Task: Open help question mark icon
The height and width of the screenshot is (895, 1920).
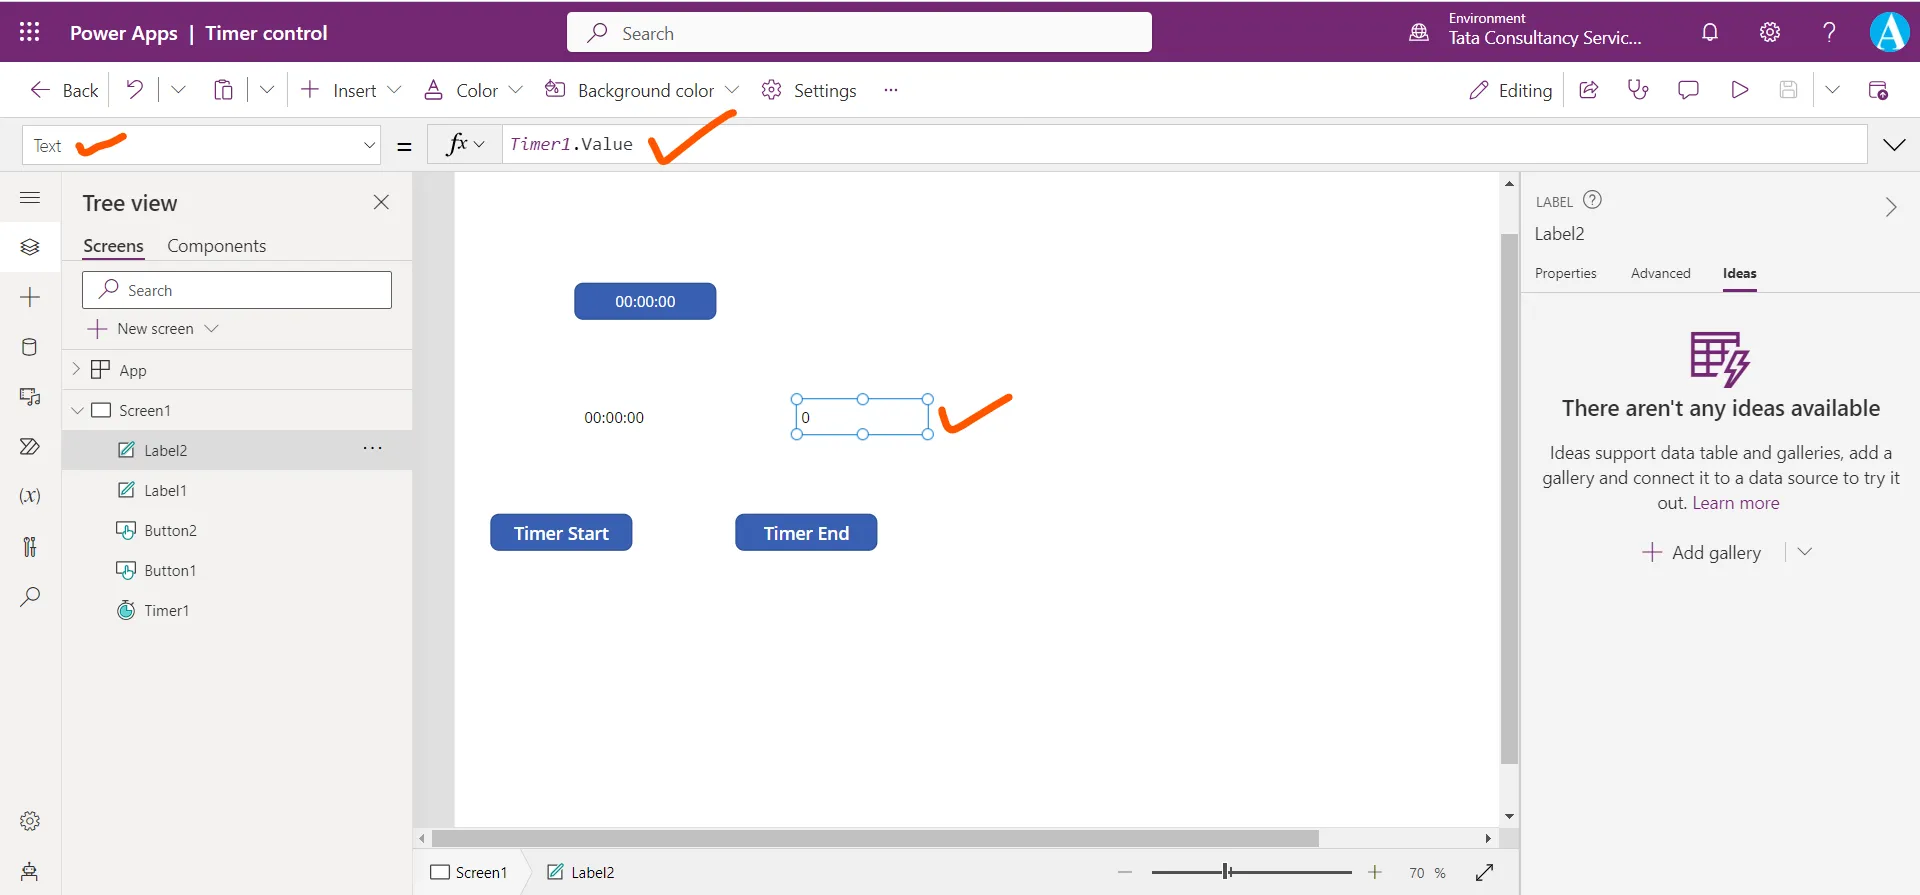Action: tap(1829, 32)
